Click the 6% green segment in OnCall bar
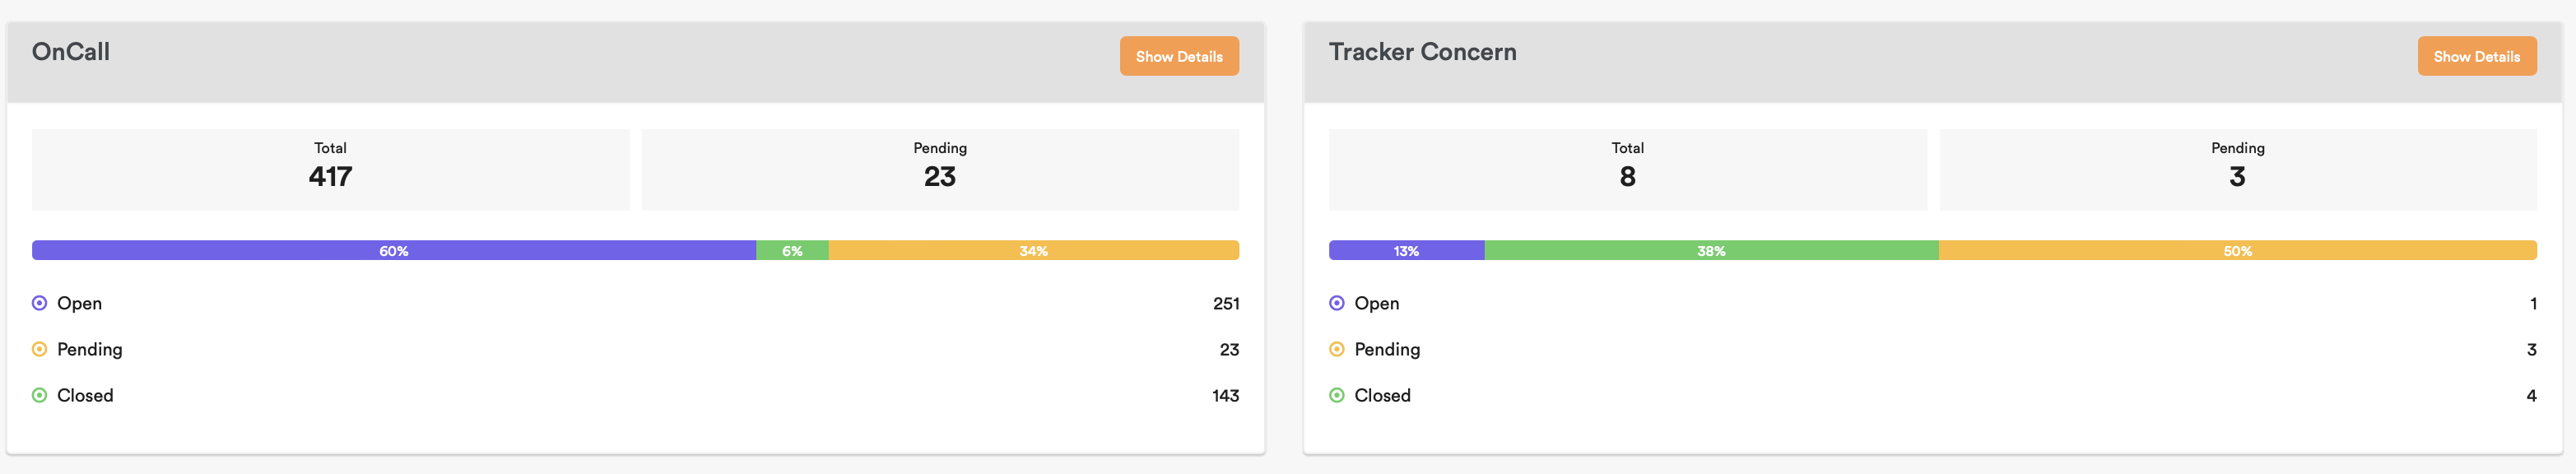This screenshot has height=474, width=2576. [792, 250]
